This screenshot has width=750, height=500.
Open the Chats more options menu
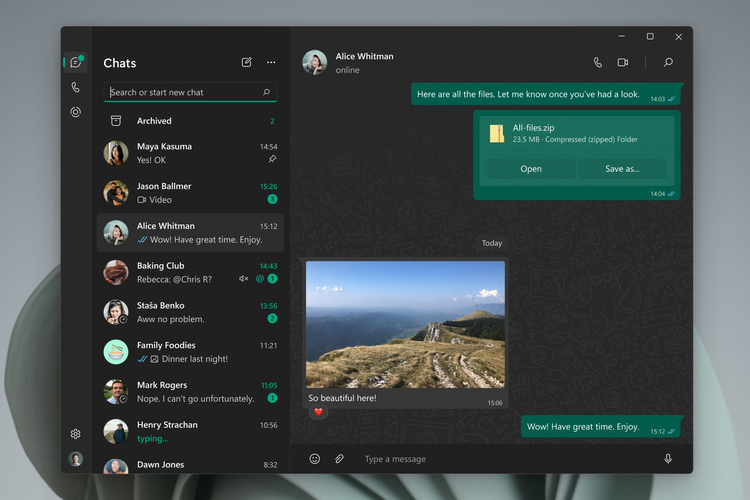click(x=271, y=63)
